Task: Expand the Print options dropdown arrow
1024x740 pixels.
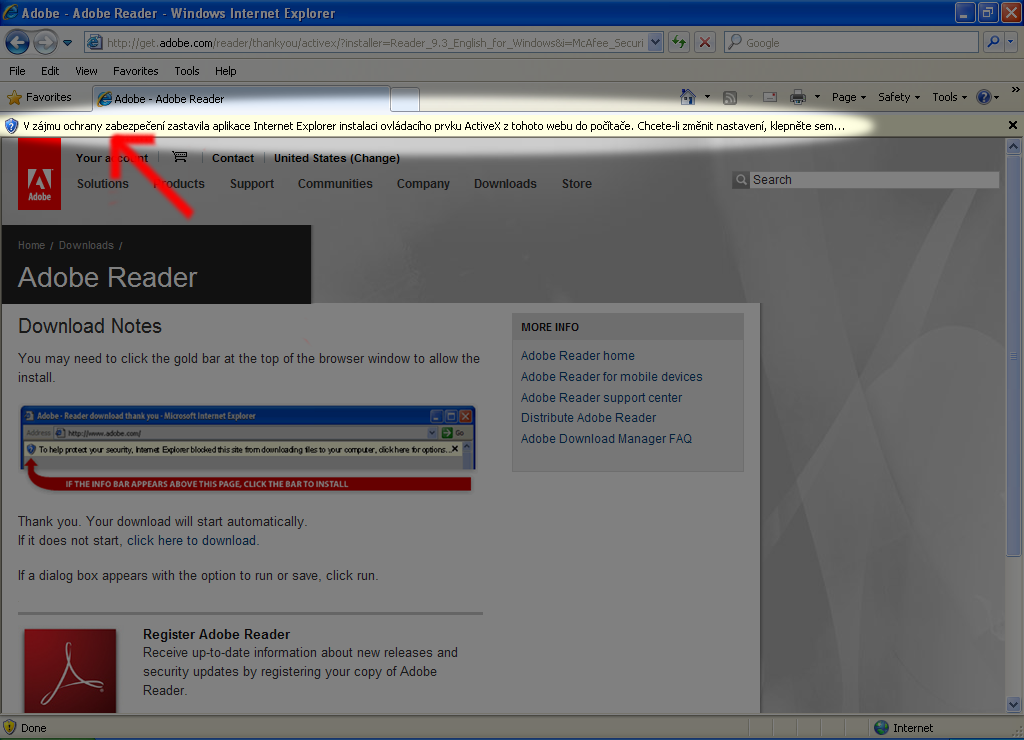Action: [817, 97]
